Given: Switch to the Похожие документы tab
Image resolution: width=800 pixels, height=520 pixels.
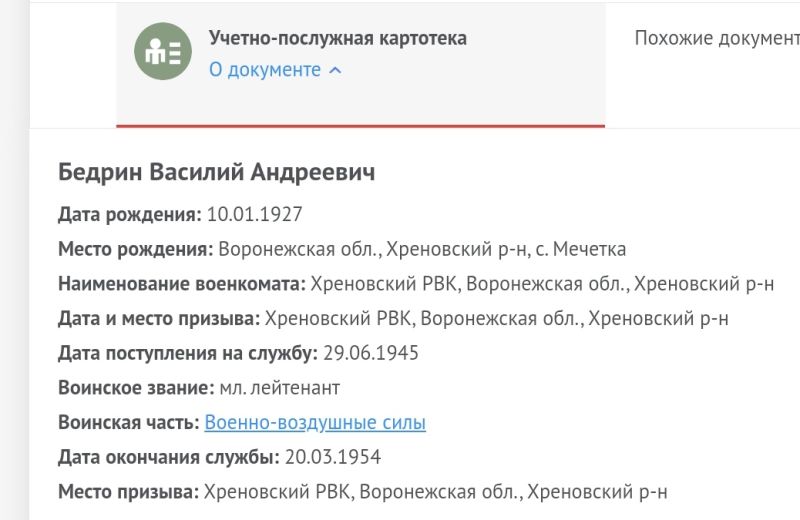Looking at the screenshot, I should [717, 38].
